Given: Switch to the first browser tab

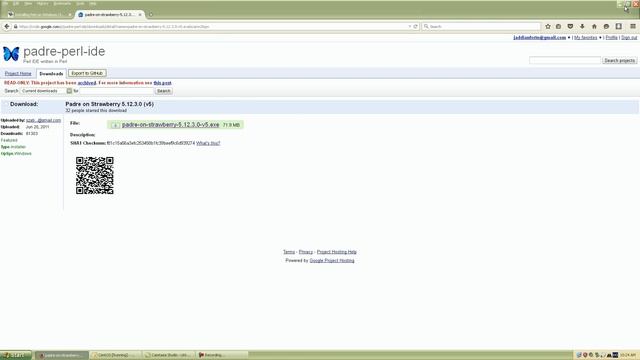Looking at the screenshot, I should pos(40,14).
